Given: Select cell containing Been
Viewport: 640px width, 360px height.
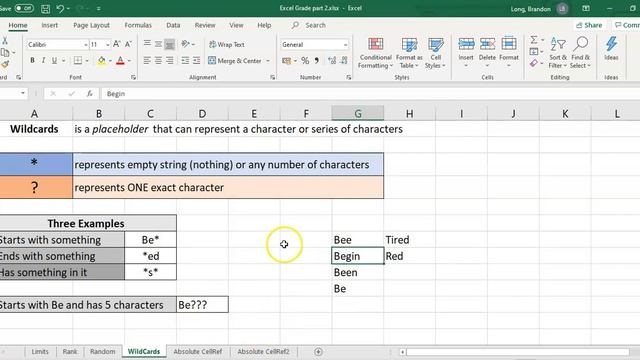Looking at the screenshot, I should click(x=358, y=272).
